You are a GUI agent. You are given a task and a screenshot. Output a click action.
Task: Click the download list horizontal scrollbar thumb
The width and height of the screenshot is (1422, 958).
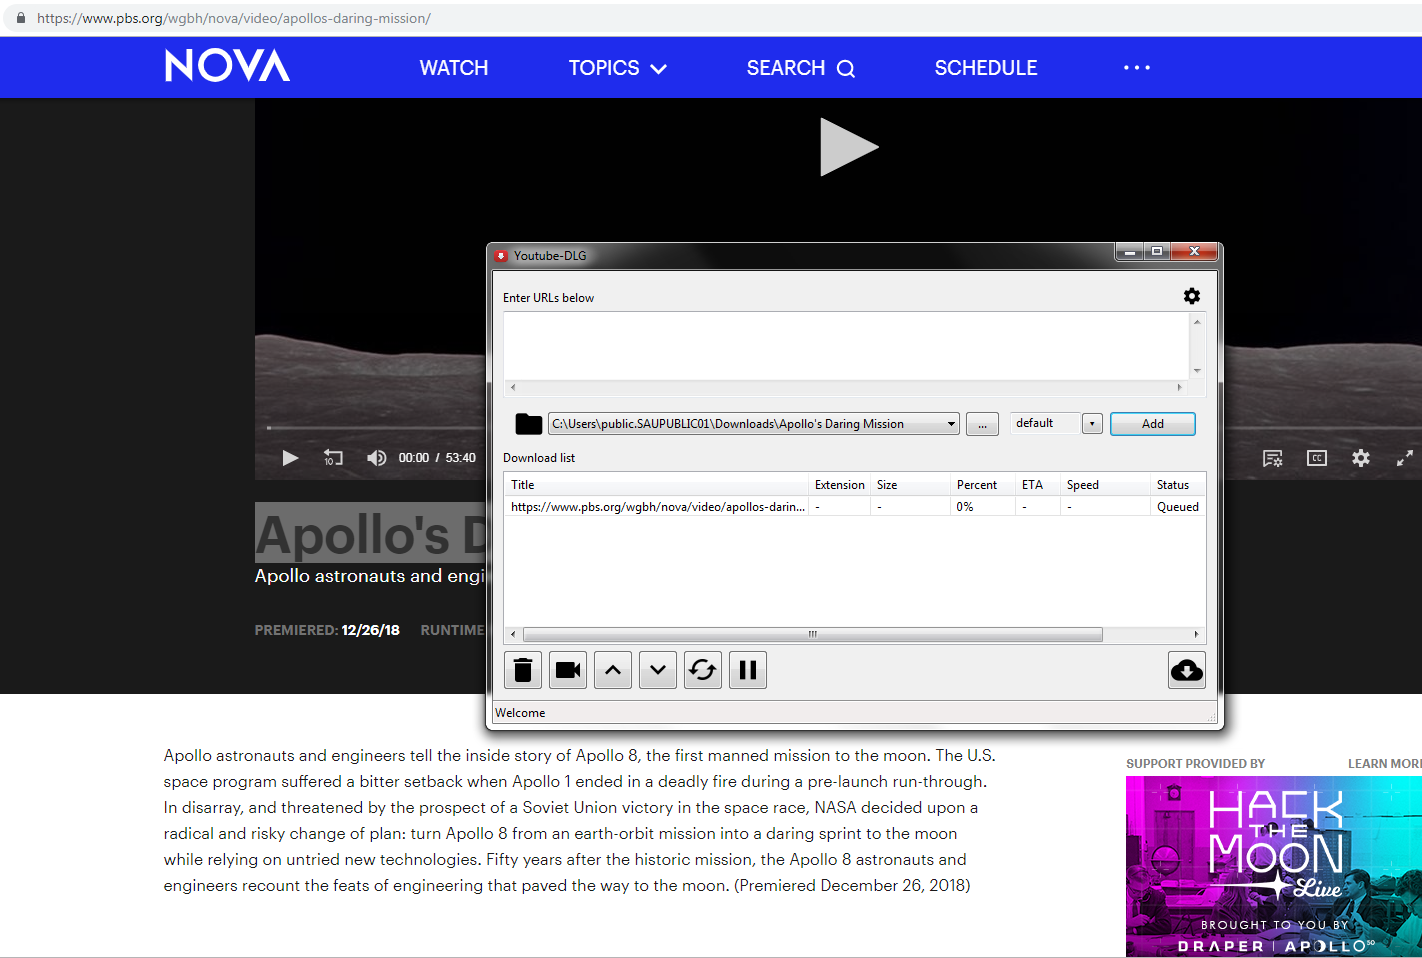813,634
